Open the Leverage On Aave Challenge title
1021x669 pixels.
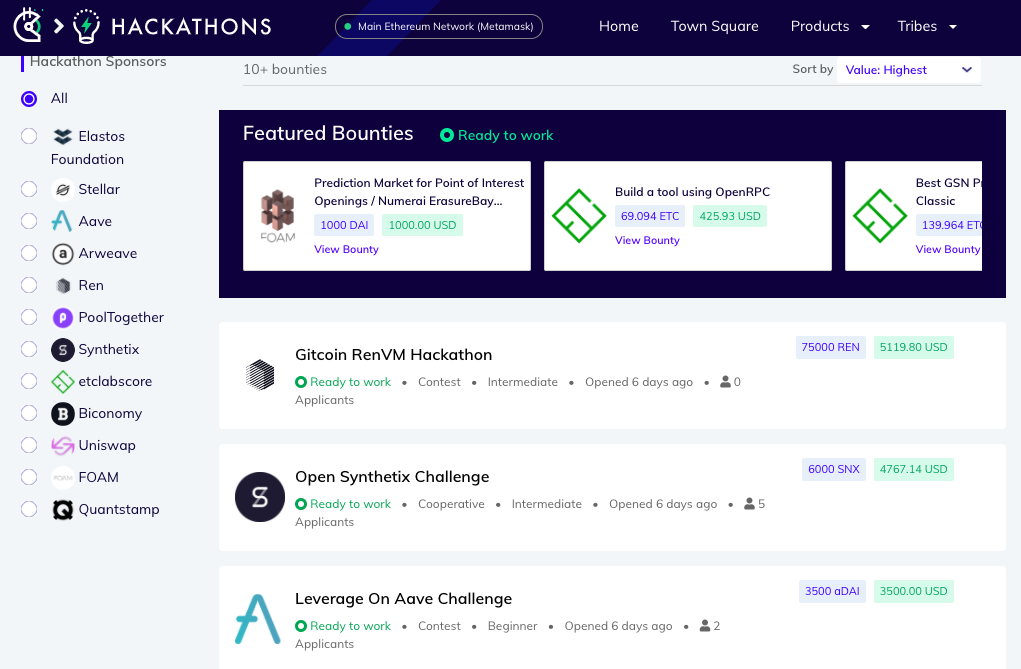tap(403, 599)
